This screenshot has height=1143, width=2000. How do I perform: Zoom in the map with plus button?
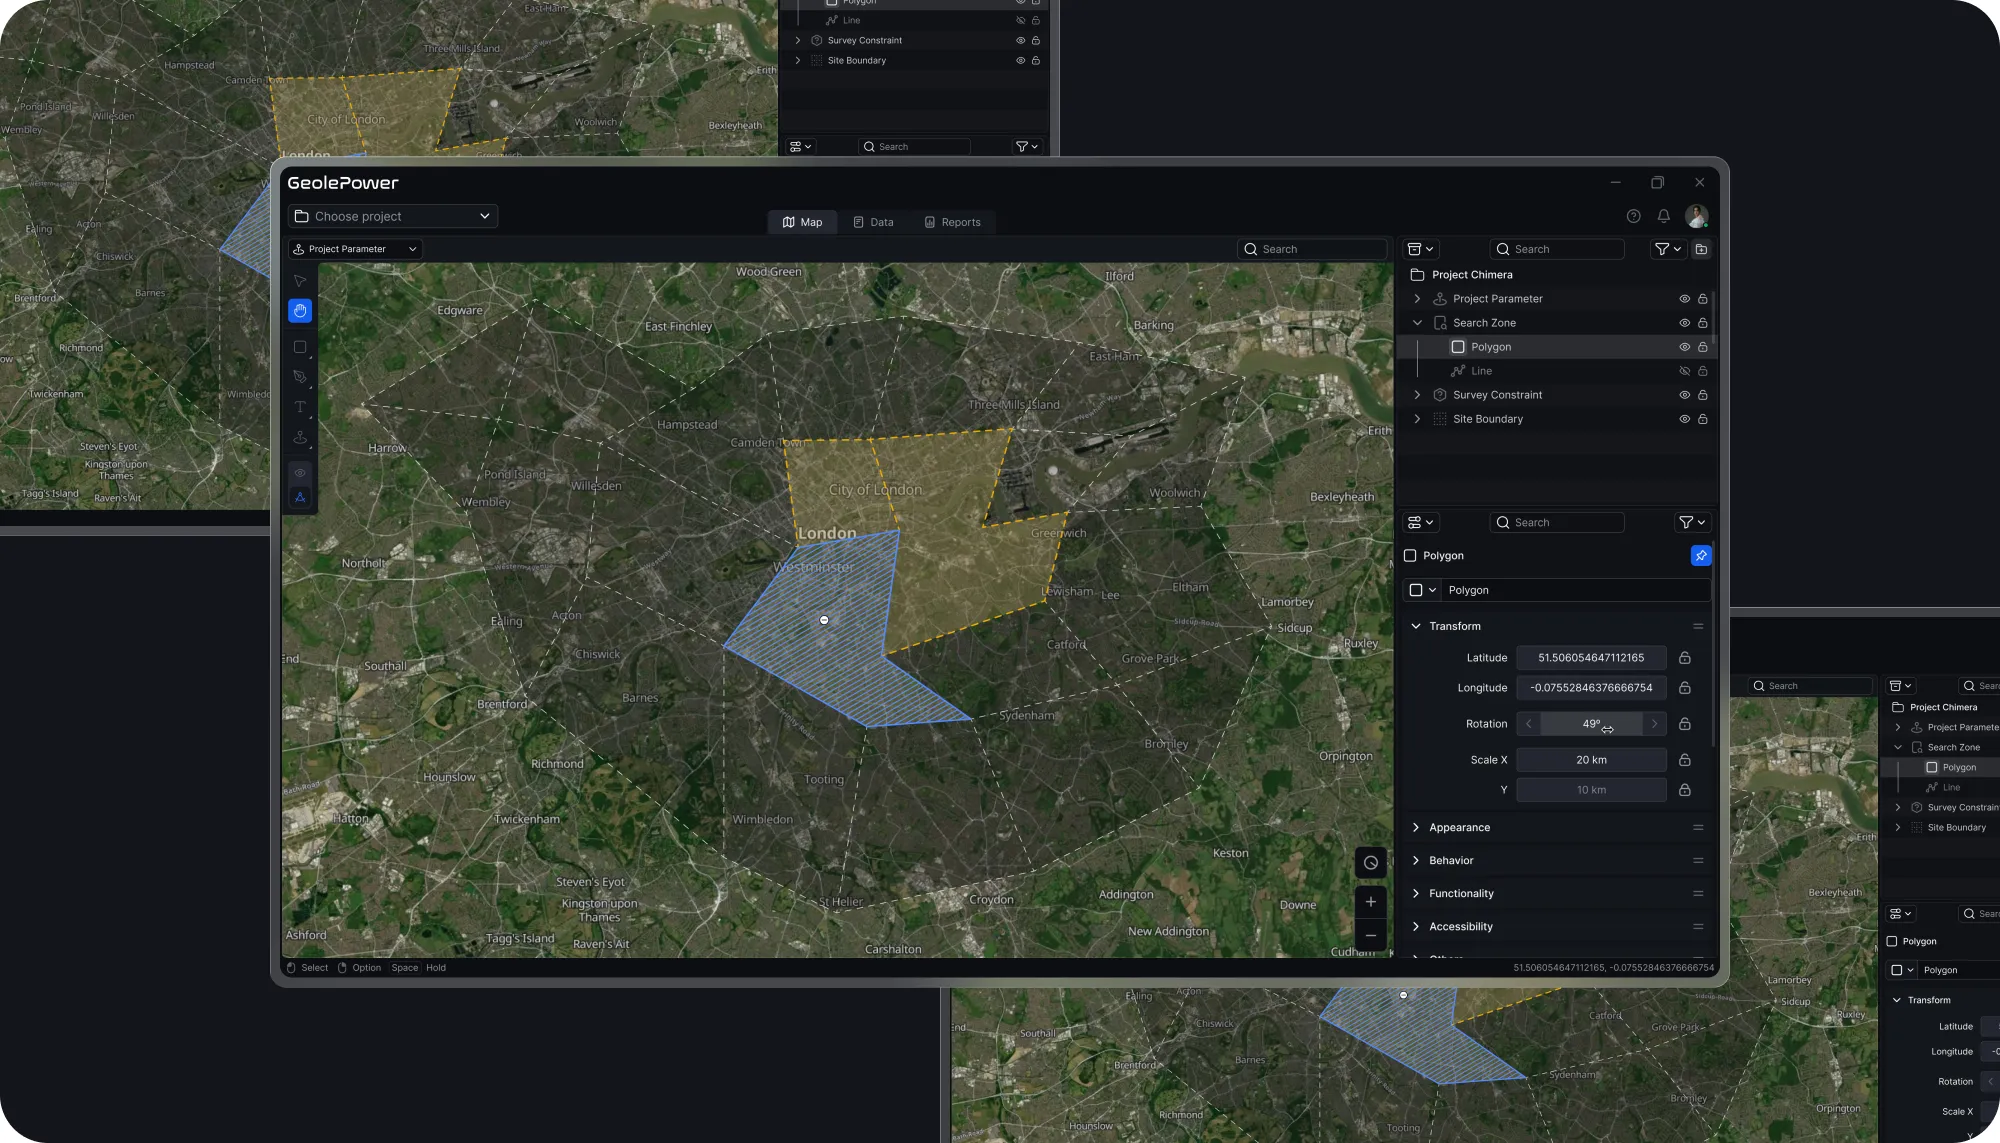1371,902
